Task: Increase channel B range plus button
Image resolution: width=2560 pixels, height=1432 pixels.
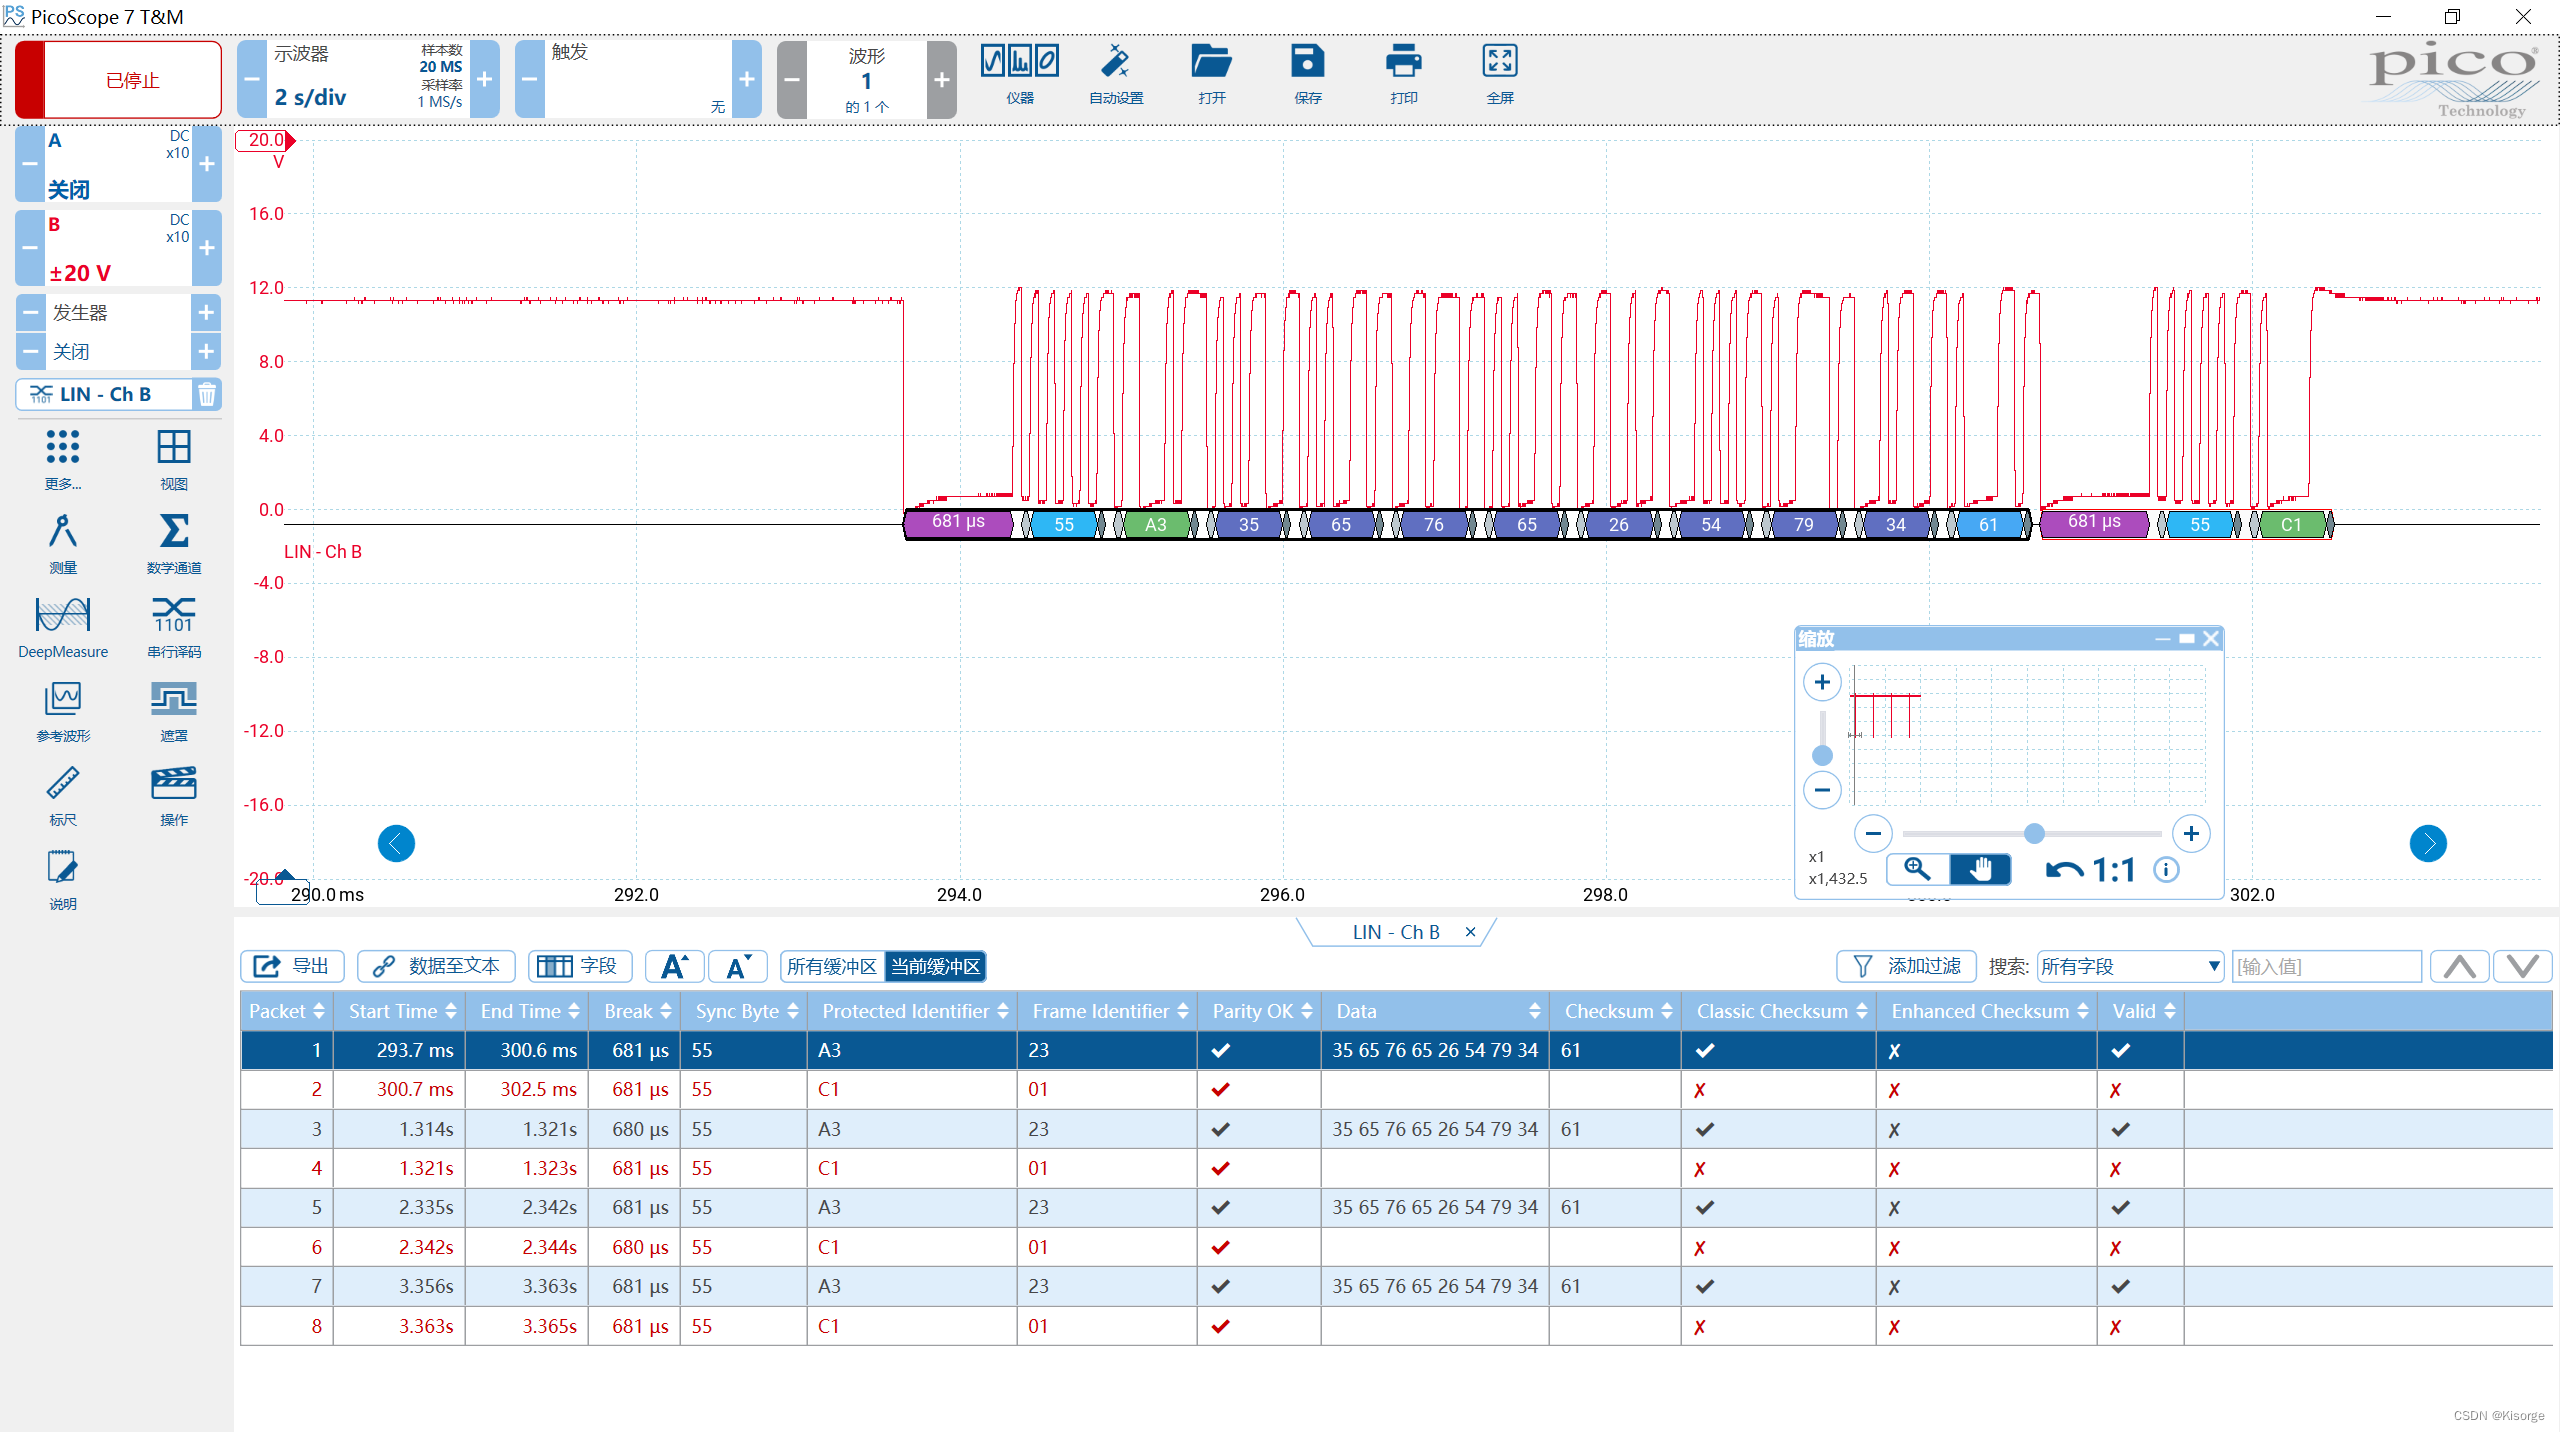Action: click(207, 248)
